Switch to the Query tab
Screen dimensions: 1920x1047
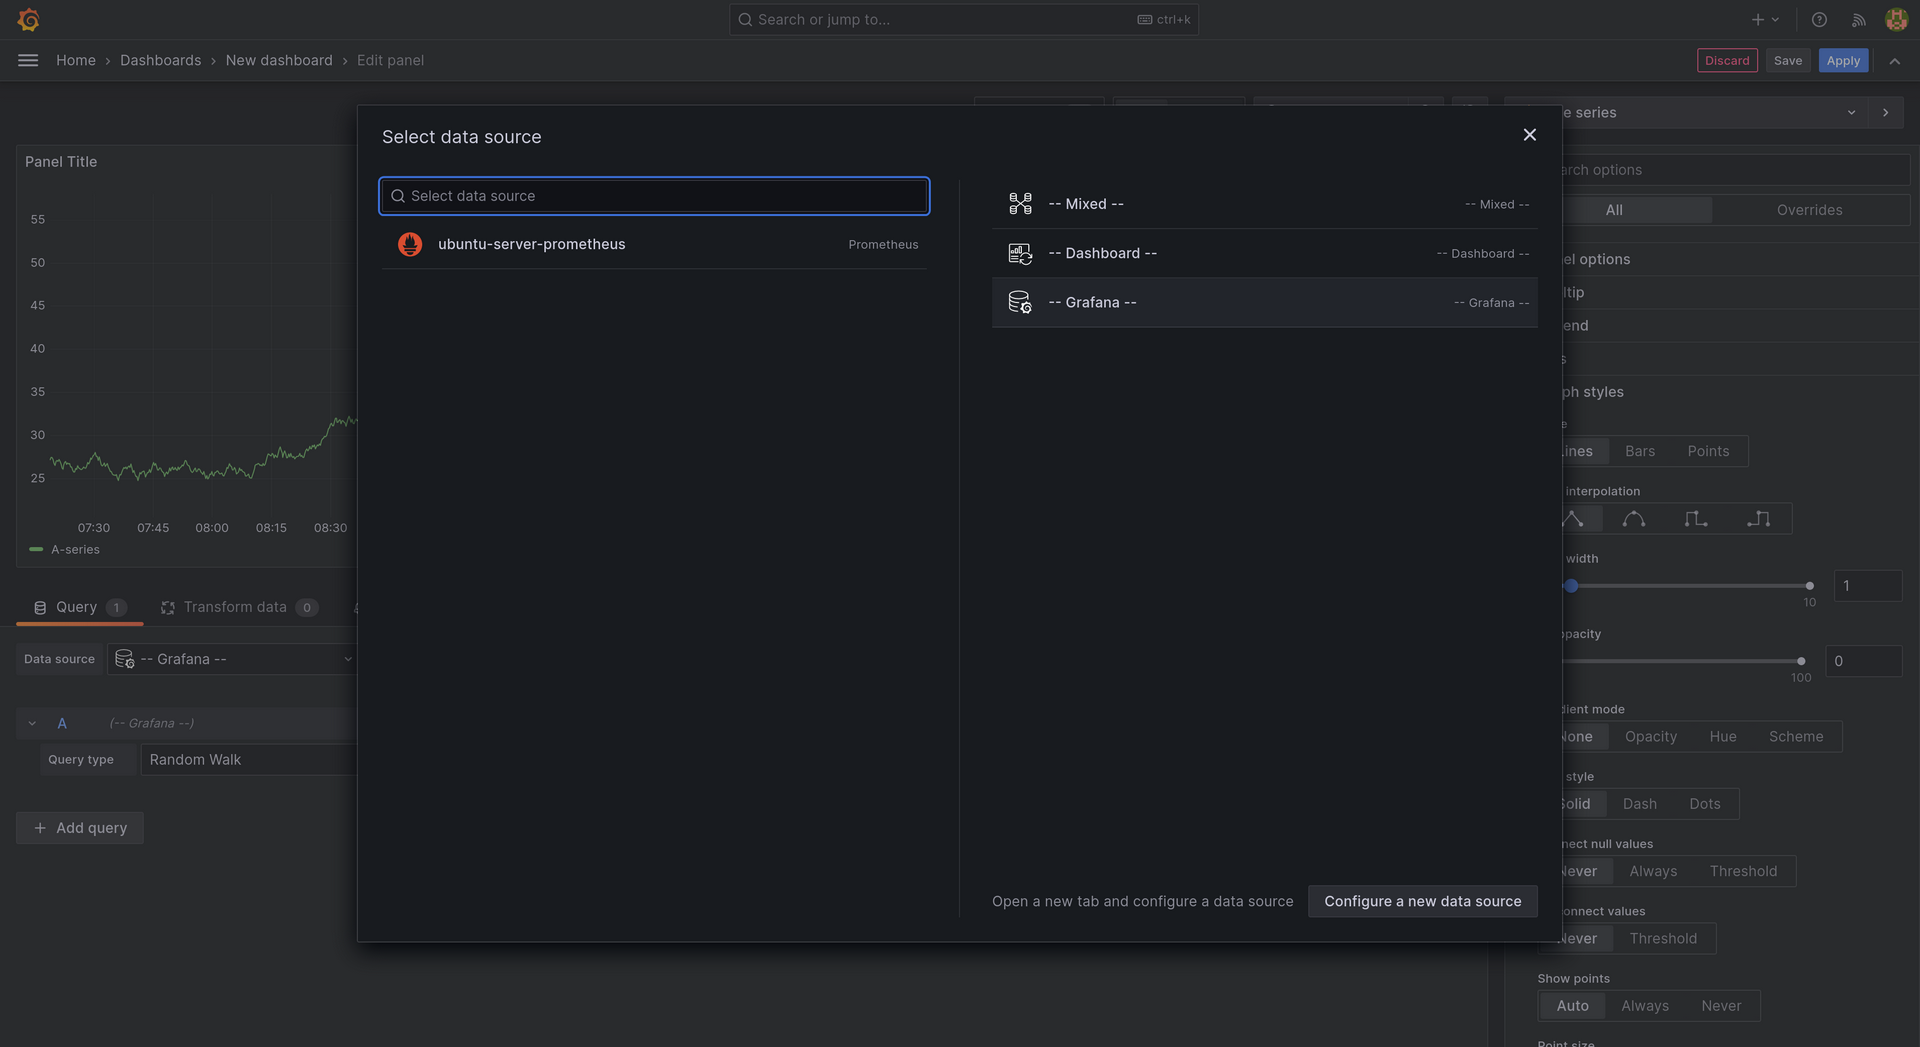[80, 608]
